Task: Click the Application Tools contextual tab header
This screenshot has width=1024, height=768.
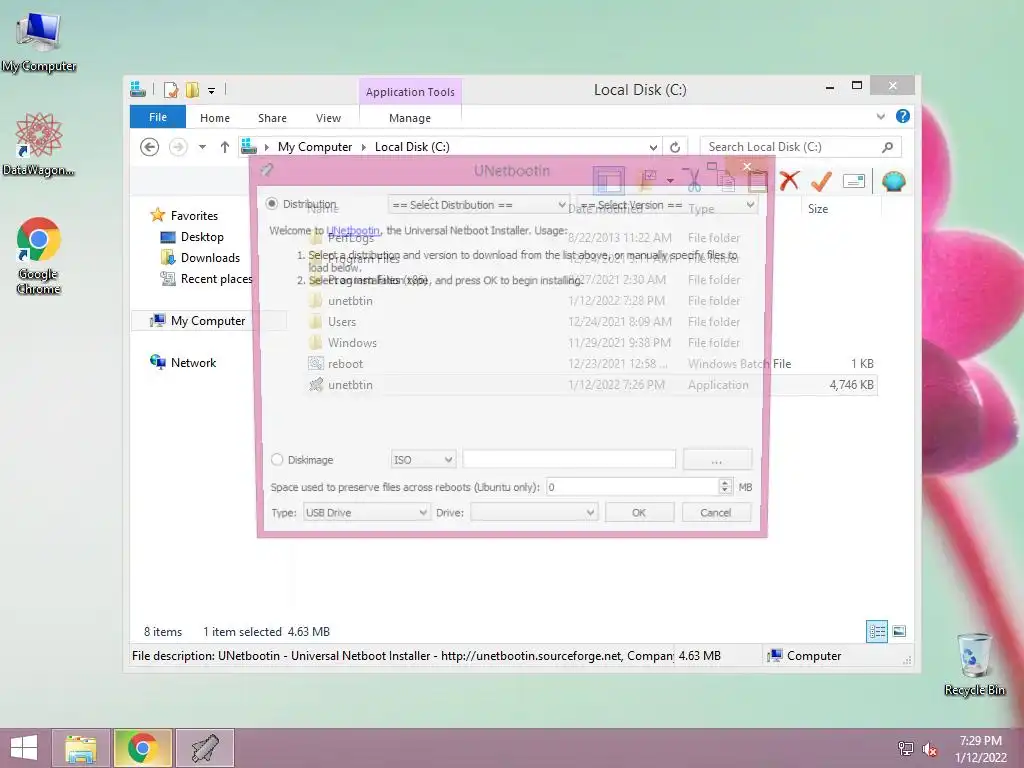Action: click(410, 92)
